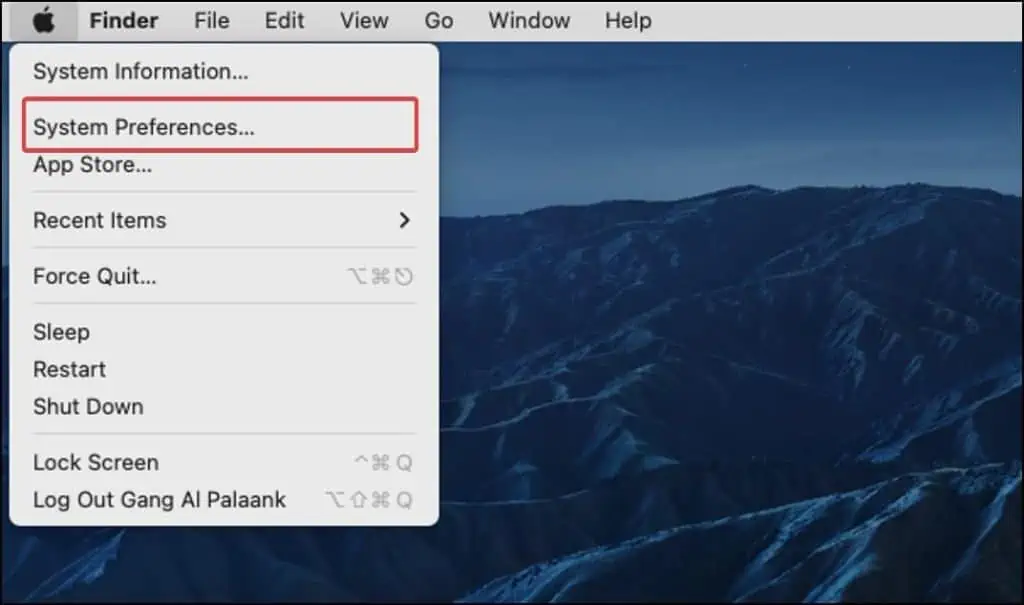Choose System Preferences… menu entry
The height and width of the screenshot is (605, 1024).
click(x=144, y=128)
